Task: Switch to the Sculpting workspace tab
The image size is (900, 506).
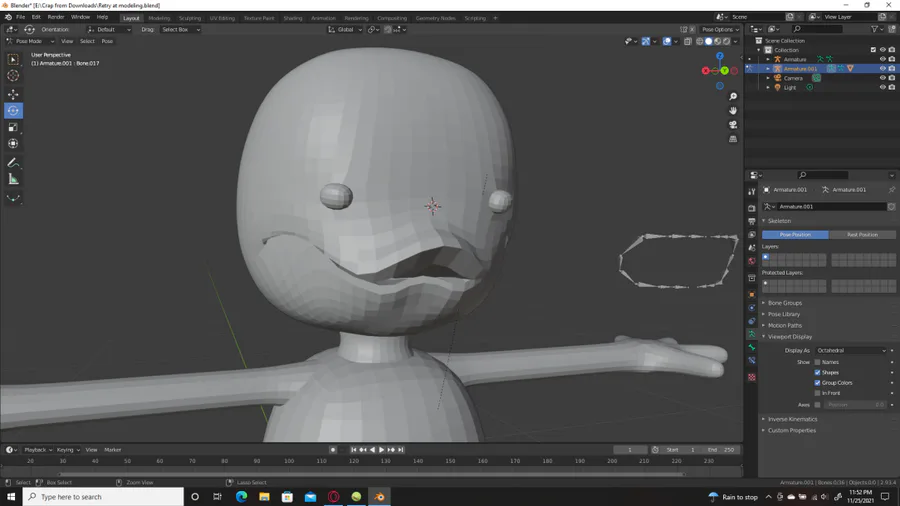Action: pyautogui.click(x=189, y=18)
